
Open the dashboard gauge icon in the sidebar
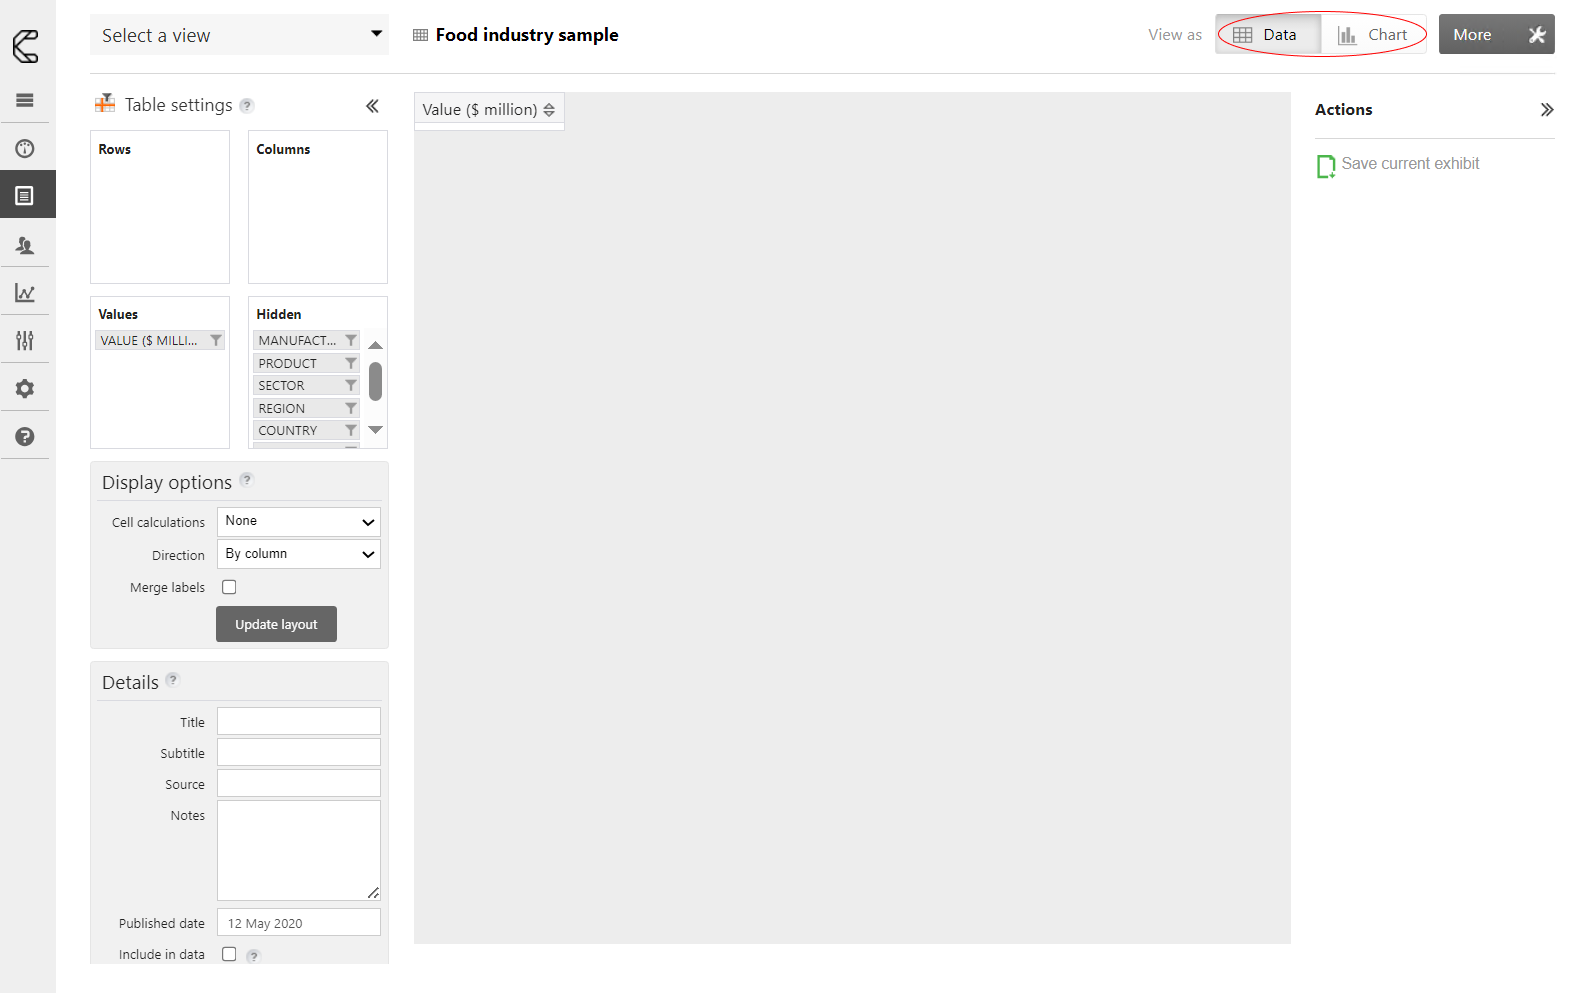tap(25, 149)
